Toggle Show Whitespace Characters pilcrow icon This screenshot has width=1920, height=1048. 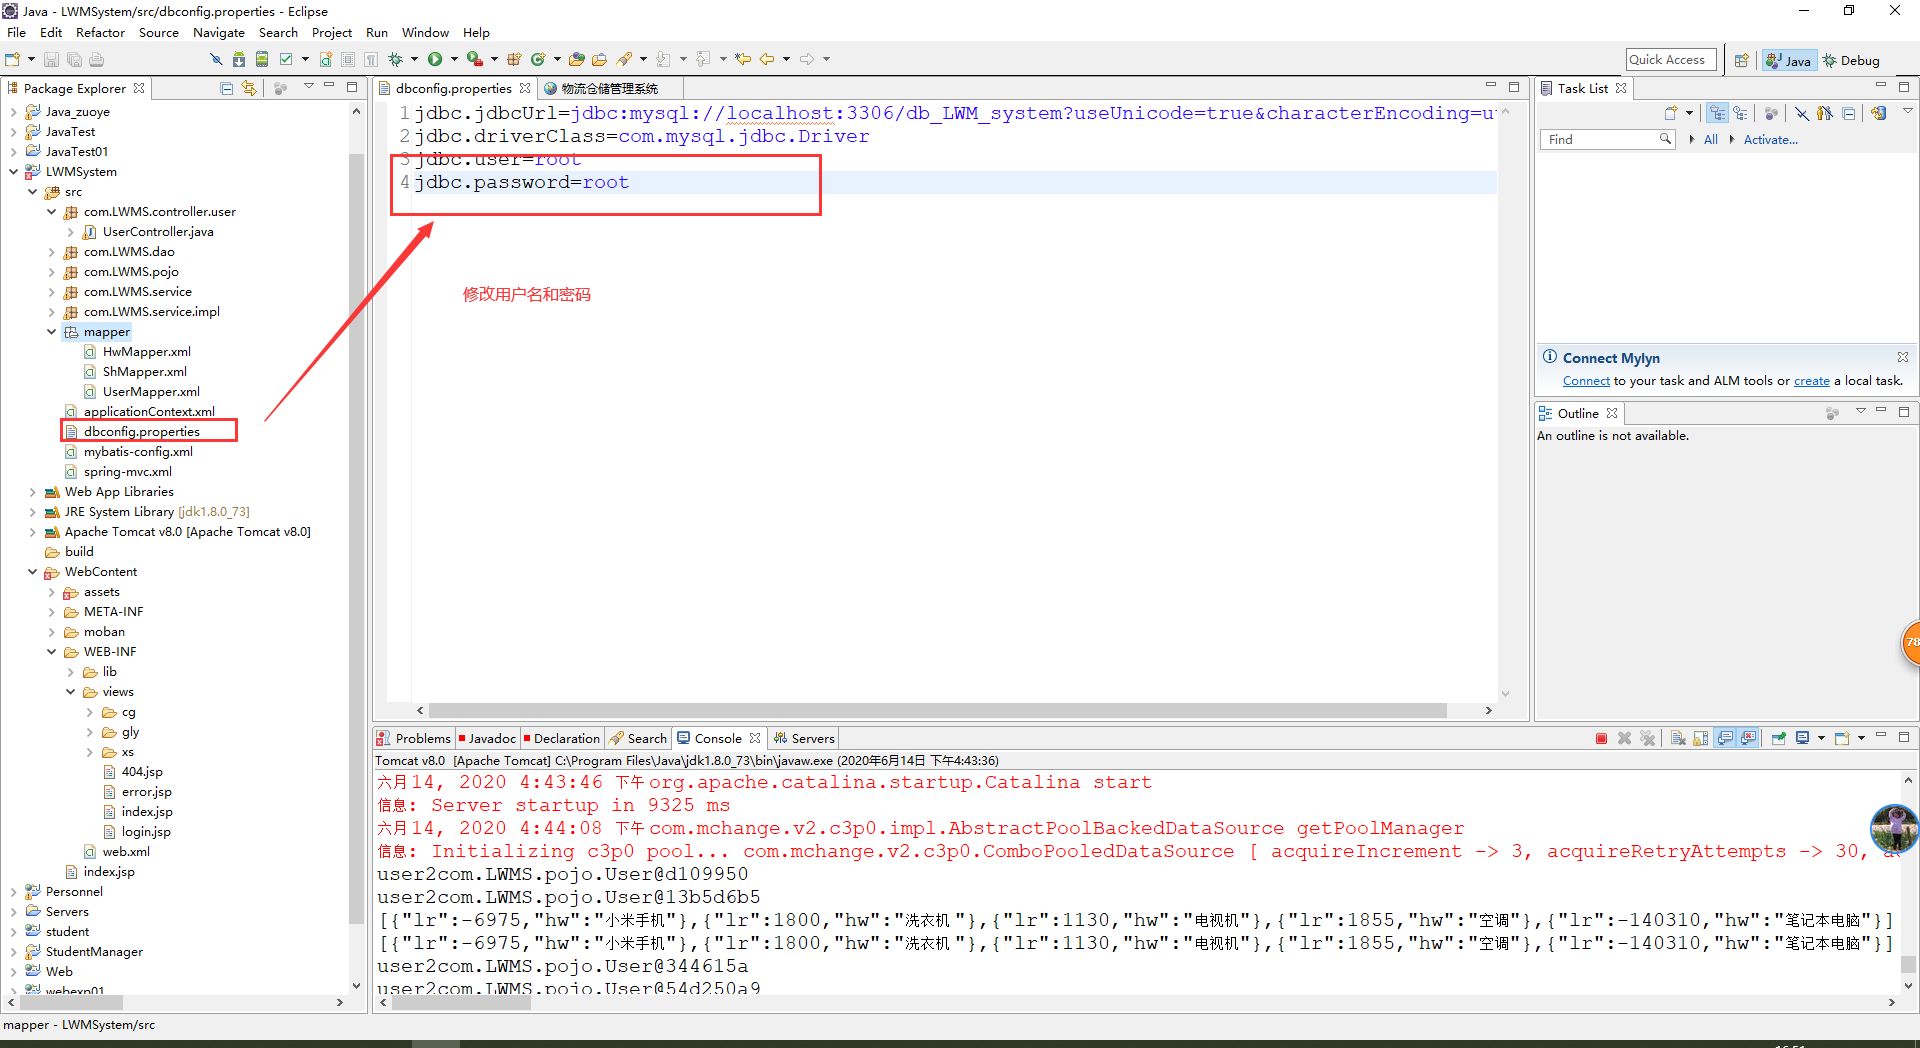[371, 59]
